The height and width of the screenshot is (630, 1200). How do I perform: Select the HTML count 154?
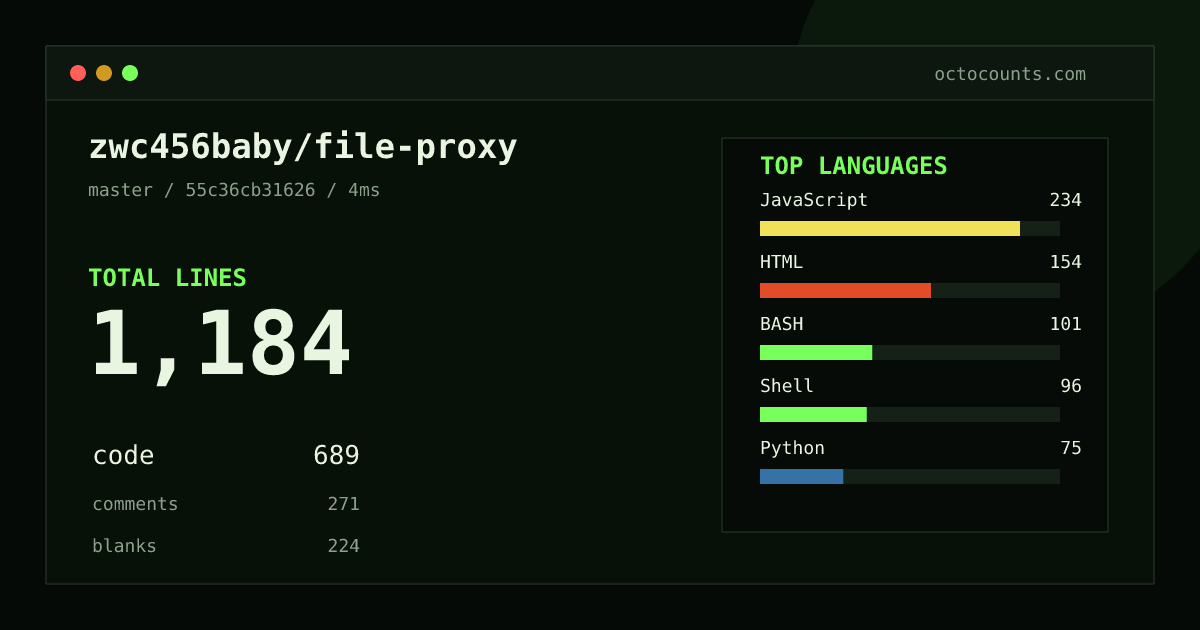click(x=1065, y=262)
